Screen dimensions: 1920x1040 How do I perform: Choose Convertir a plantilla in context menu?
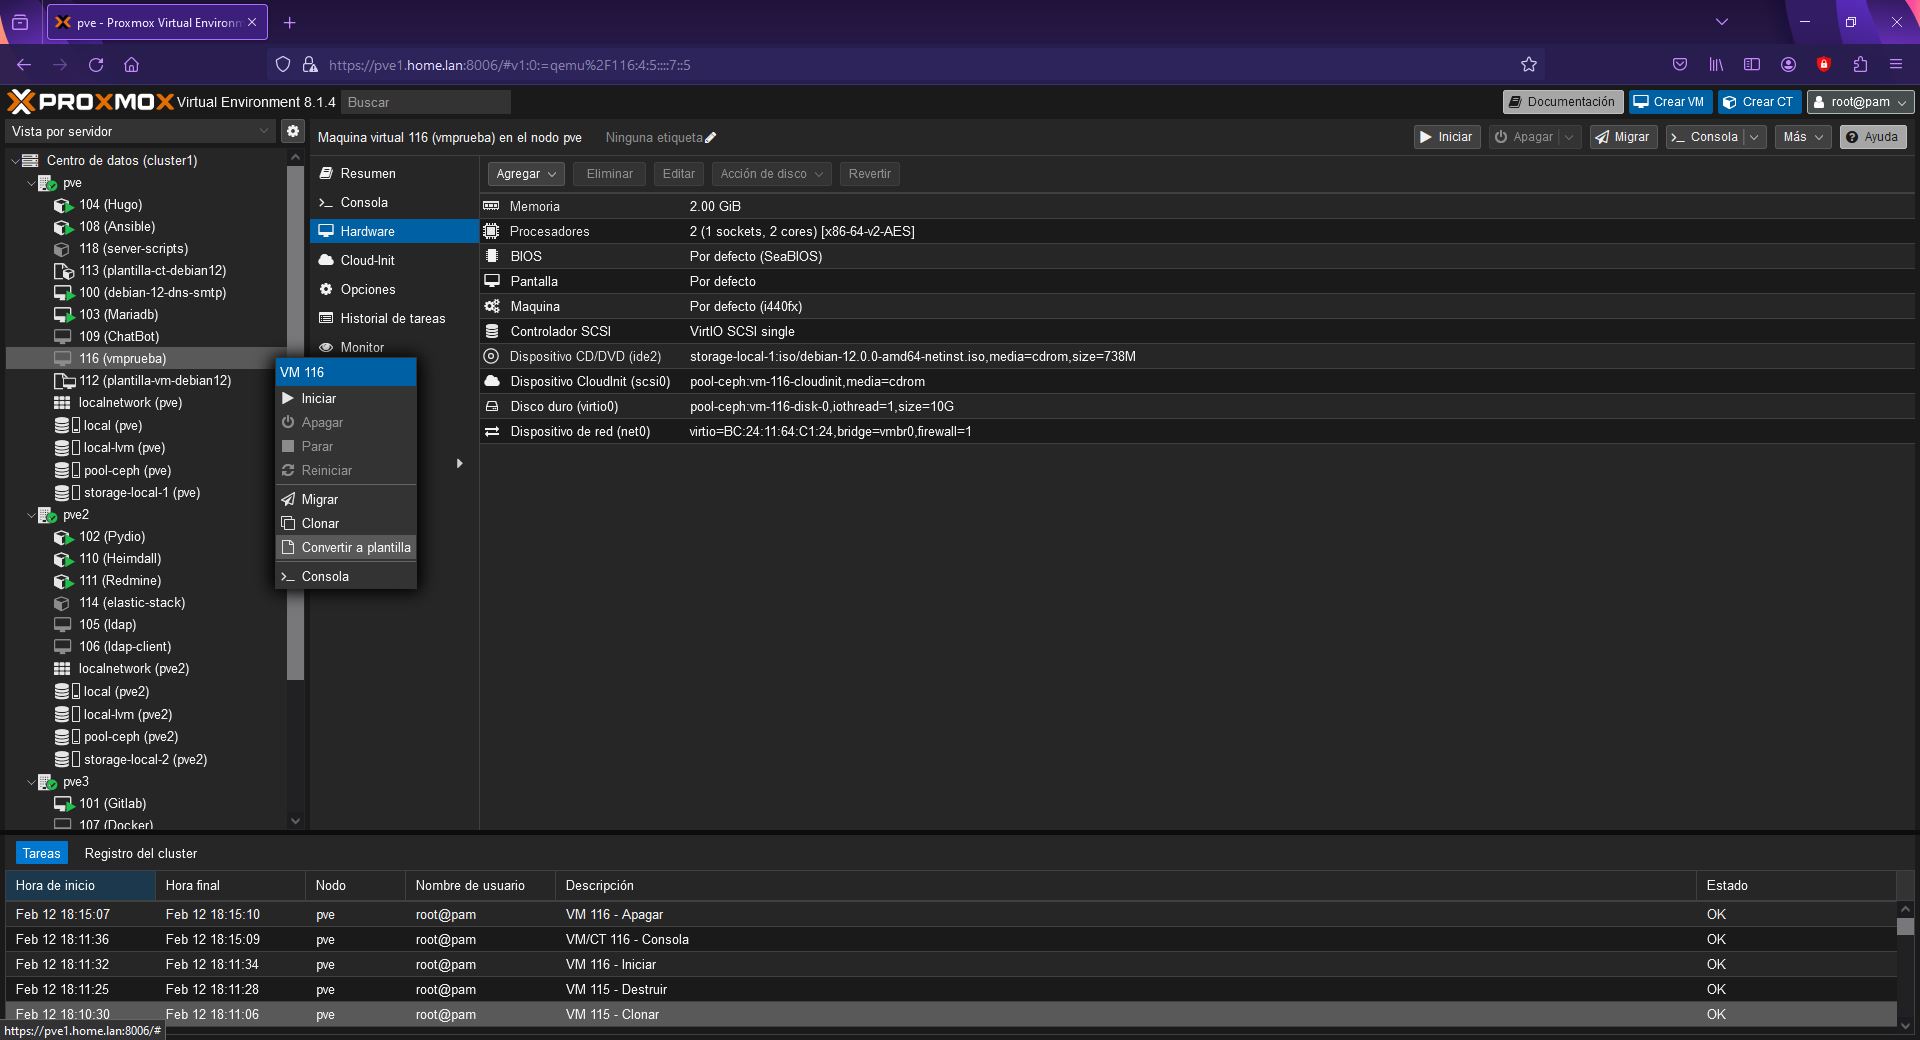(x=346, y=547)
